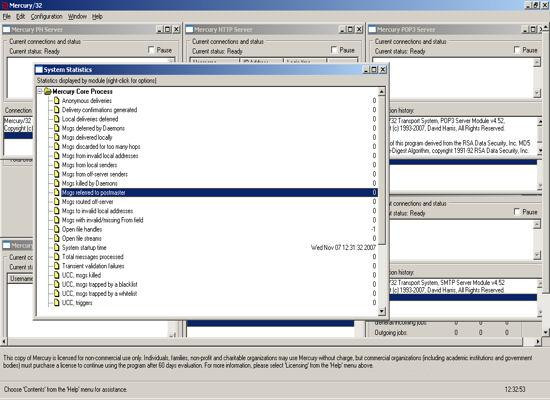Click icon for Msgs from invalid local addresses
550x400 pixels.
(56, 156)
